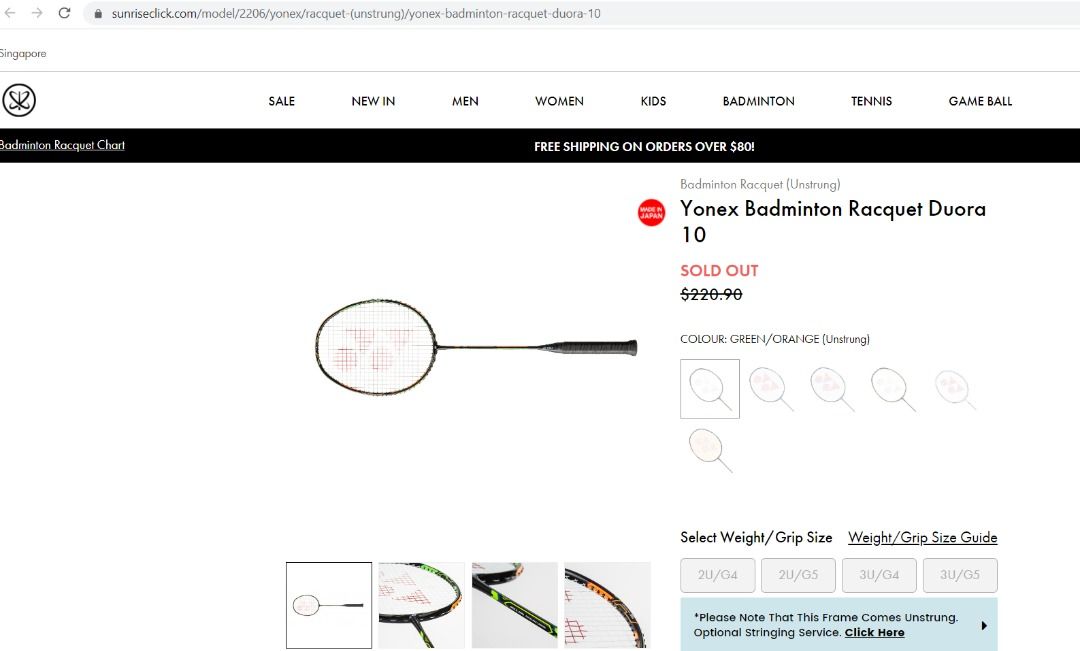Follow the stringing service Click Here link

tap(874, 632)
